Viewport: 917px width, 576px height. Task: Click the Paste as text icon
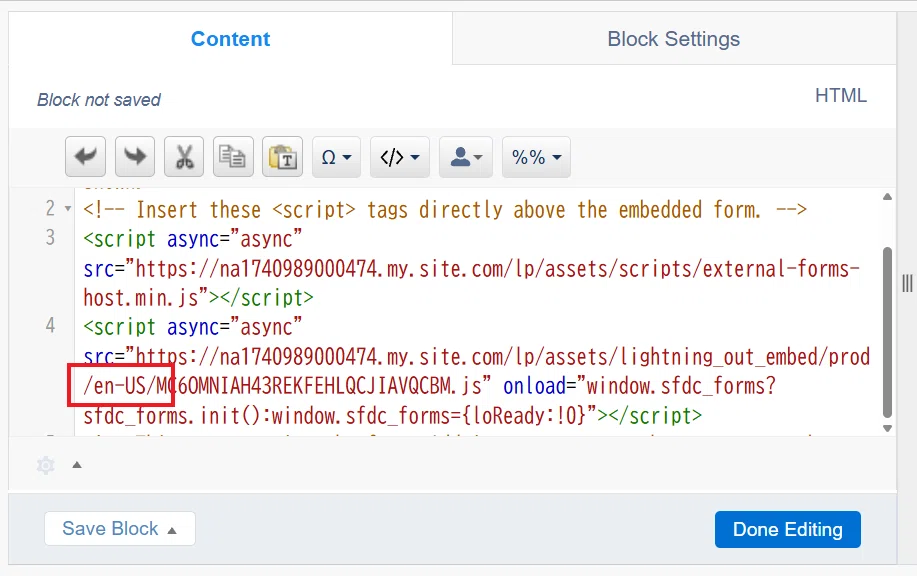point(282,157)
